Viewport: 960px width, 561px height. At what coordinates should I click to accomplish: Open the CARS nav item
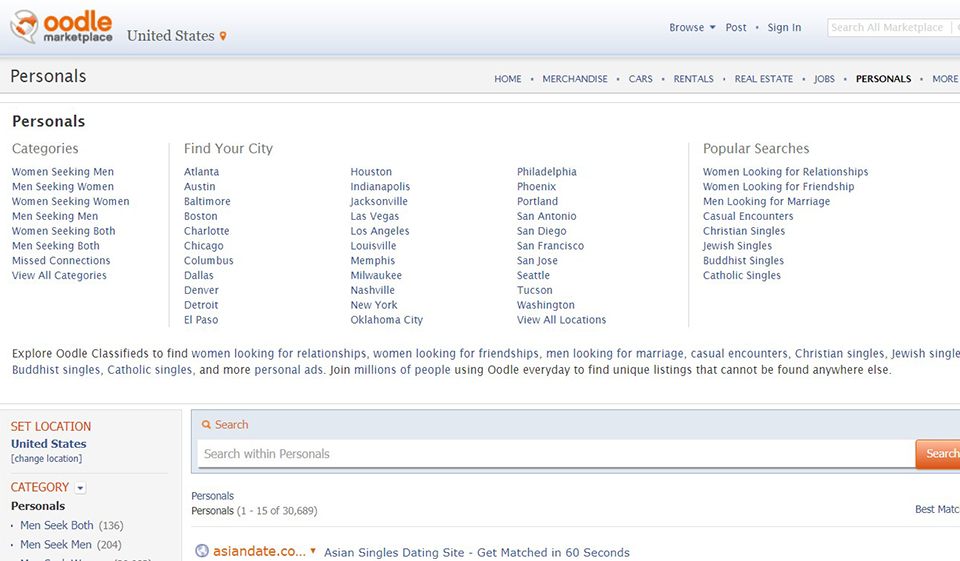(640, 79)
